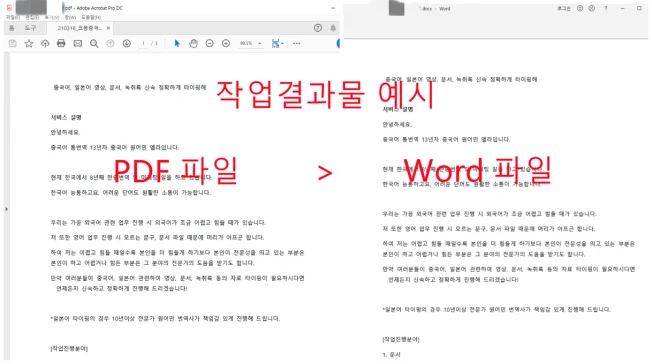The width and height of the screenshot is (652, 364).
Task: Print the PDF with the printer icon
Action: 61,43
